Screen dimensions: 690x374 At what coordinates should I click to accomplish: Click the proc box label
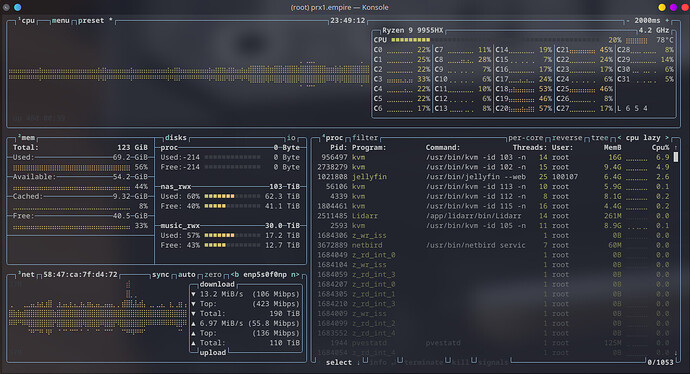point(334,138)
